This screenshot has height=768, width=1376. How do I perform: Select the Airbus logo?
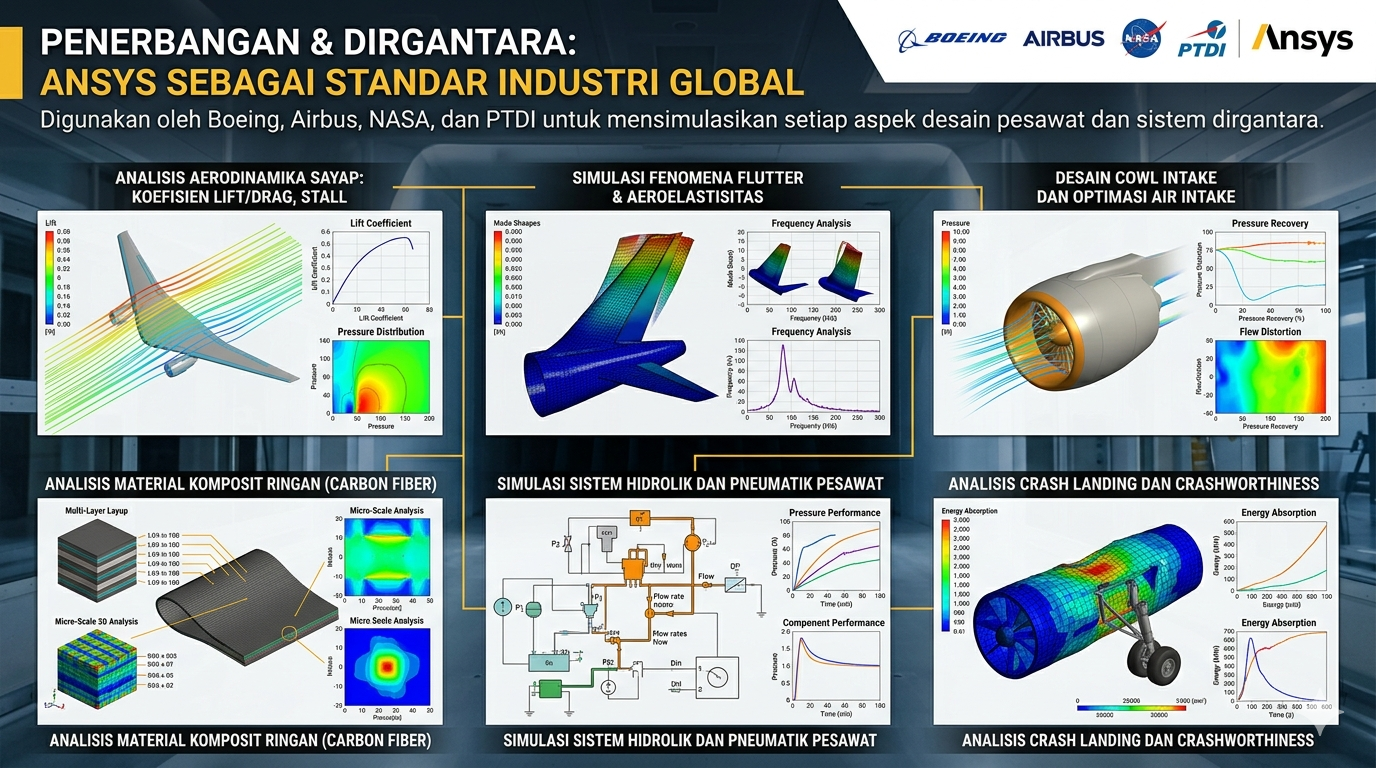point(1066,38)
